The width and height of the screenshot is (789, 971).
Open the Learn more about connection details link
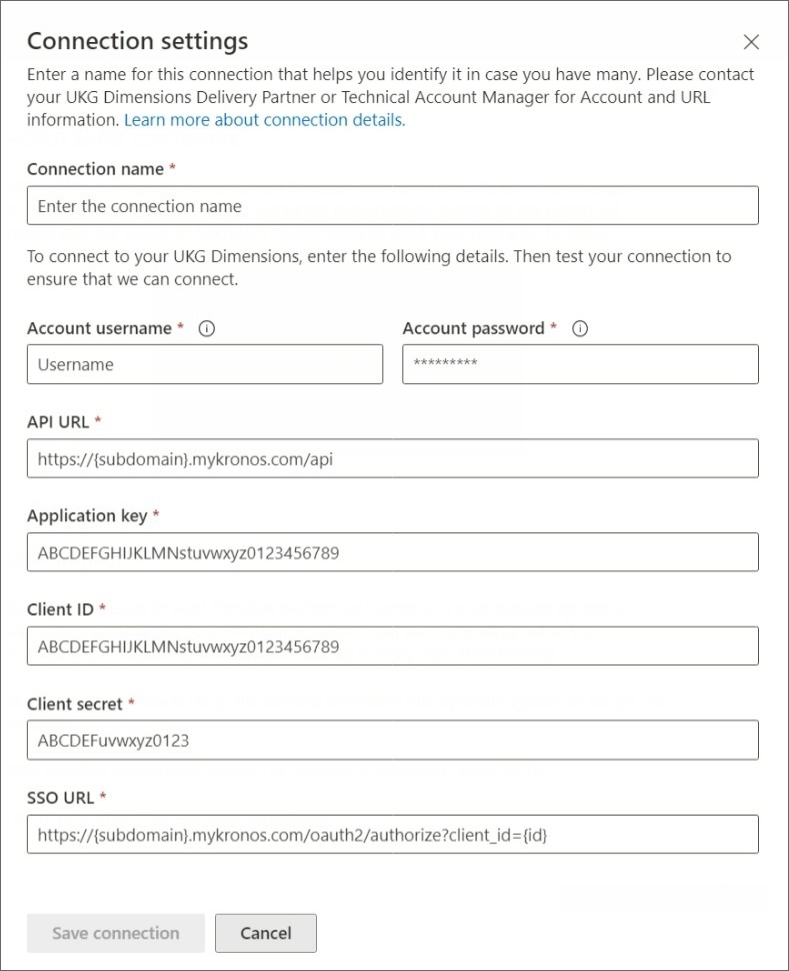pyautogui.click(x=264, y=120)
